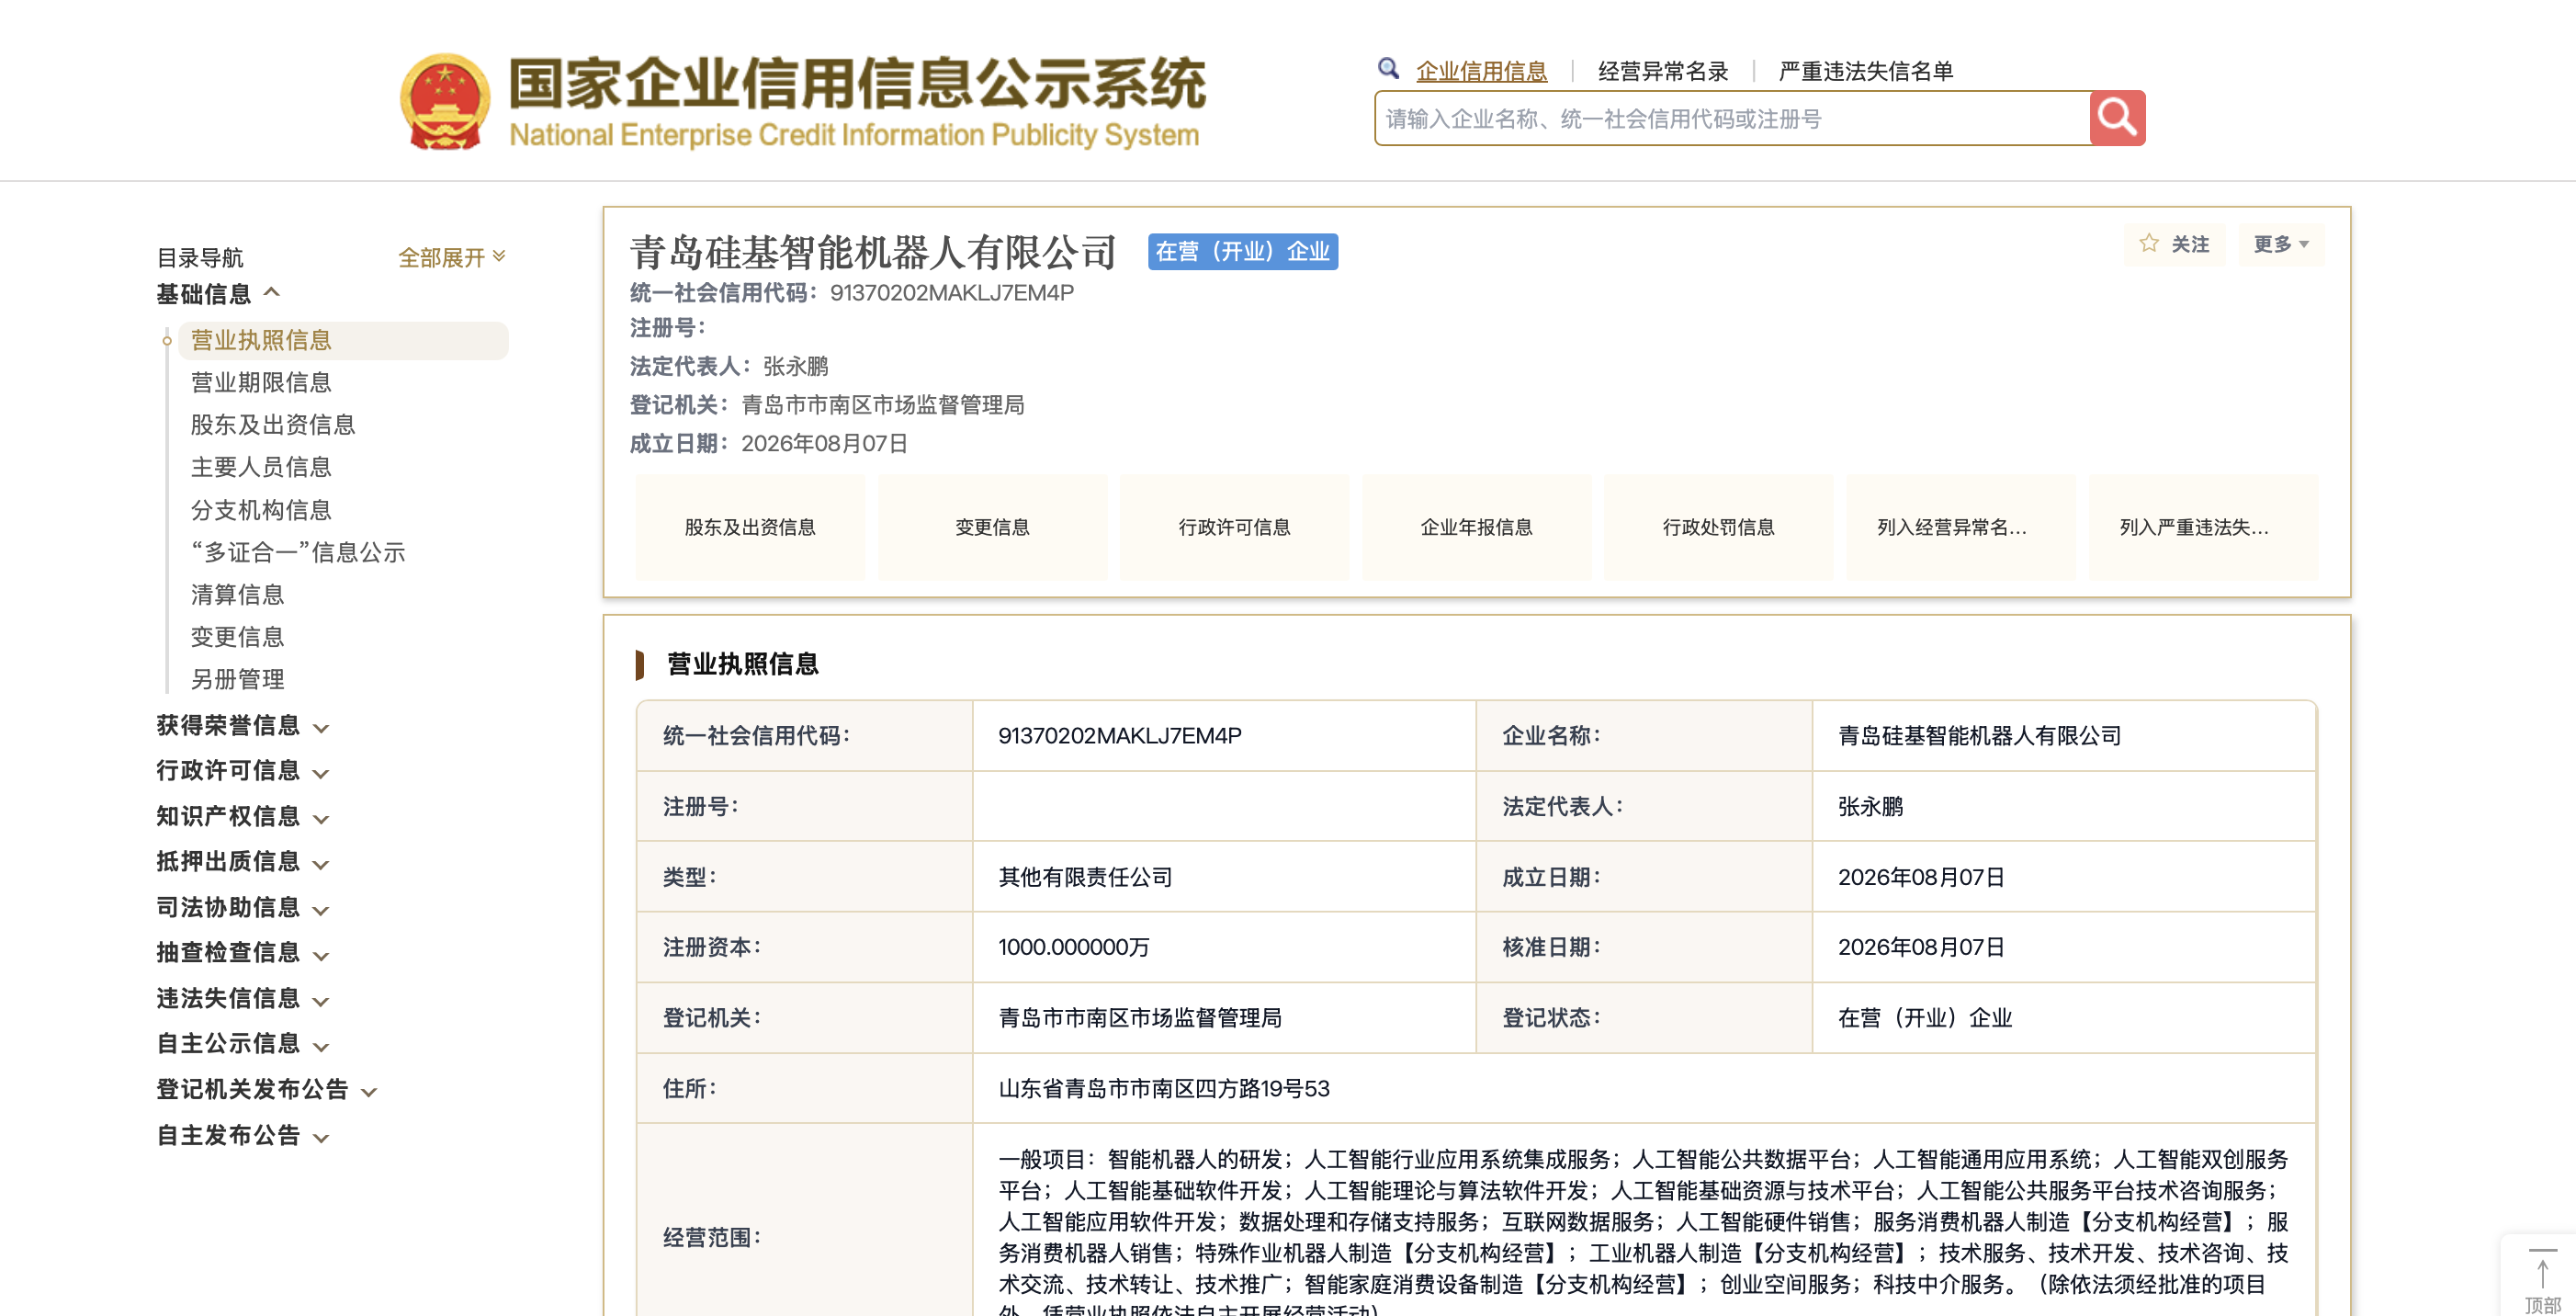This screenshot has height=1316, width=2576.
Task: Expand the 自主发布公告 section
Action: point(242,1136)
